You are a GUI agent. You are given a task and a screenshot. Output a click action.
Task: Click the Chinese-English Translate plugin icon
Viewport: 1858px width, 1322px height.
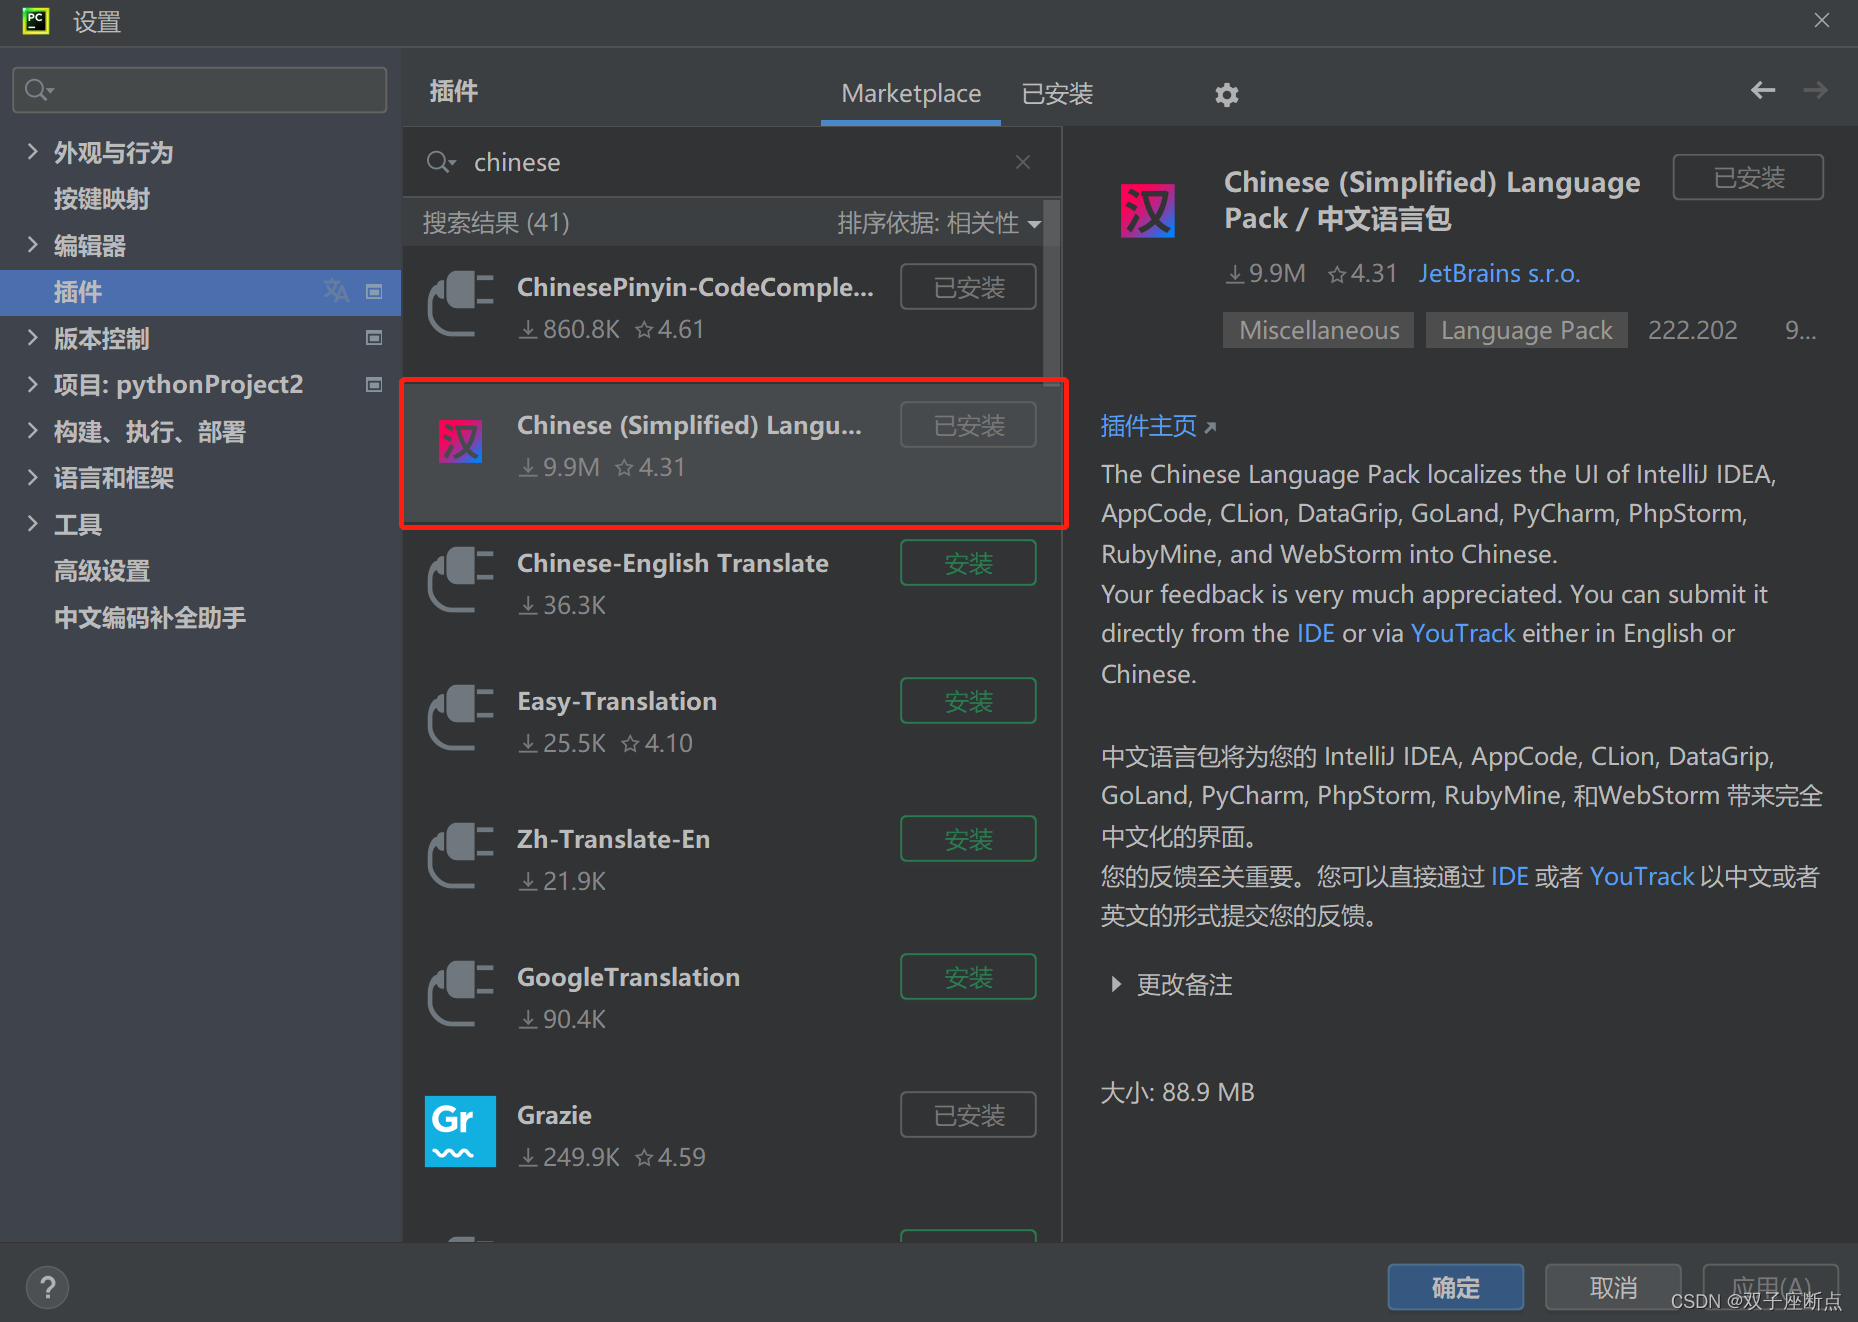tap(460, 580)
